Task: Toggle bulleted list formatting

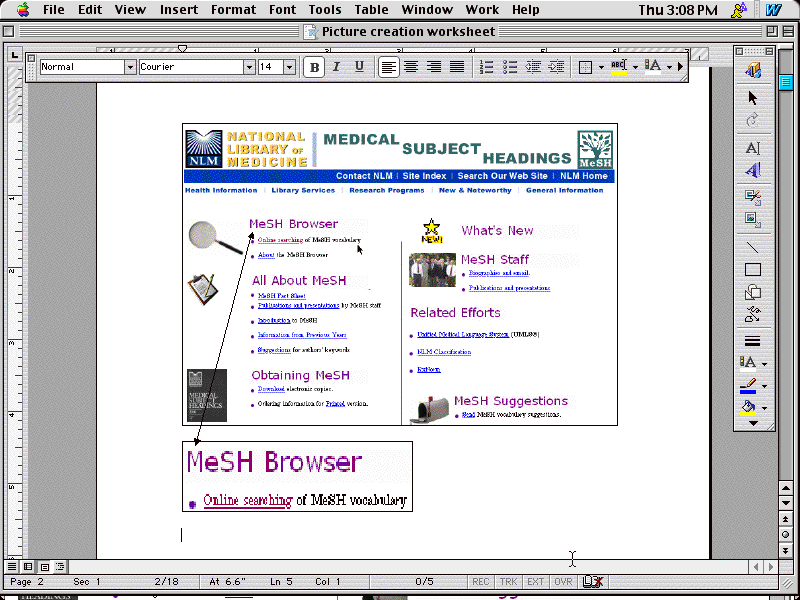Action: [510, 67]
